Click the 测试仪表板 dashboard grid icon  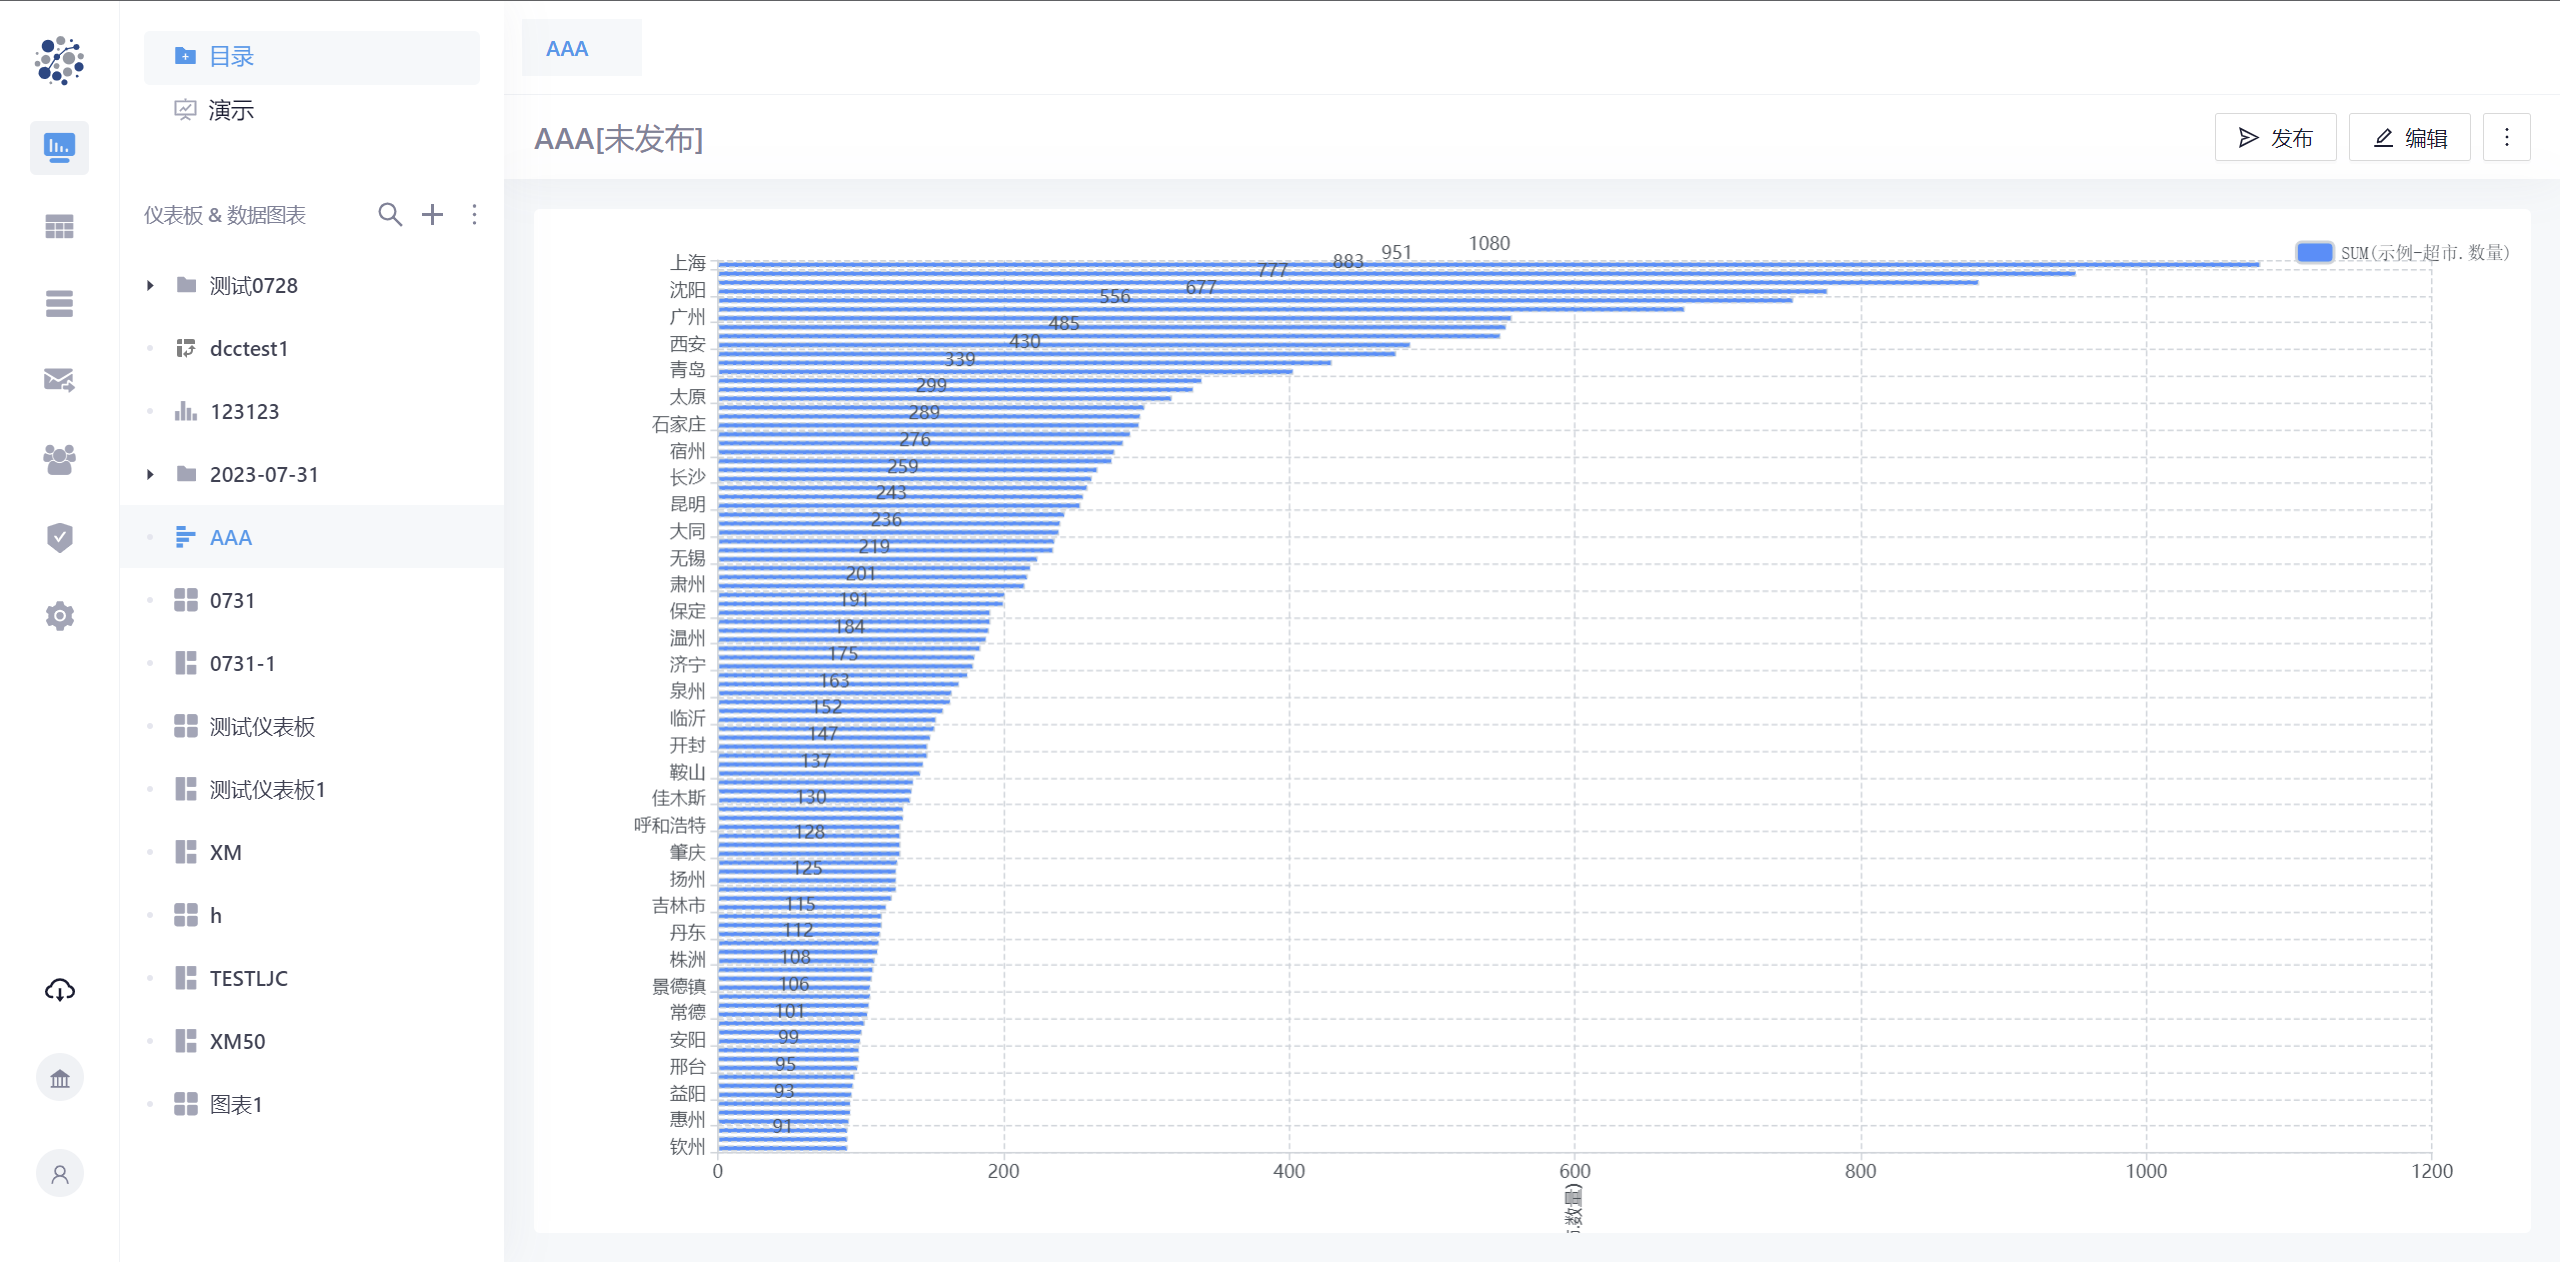(x=186, y=726)
